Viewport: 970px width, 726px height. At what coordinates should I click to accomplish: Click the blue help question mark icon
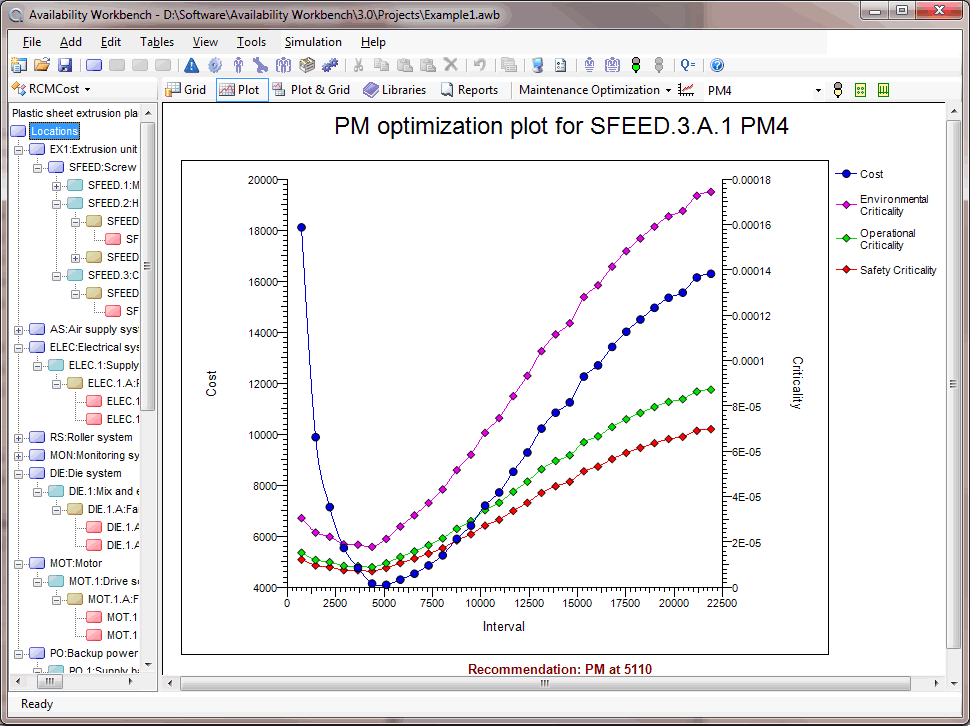717,65
